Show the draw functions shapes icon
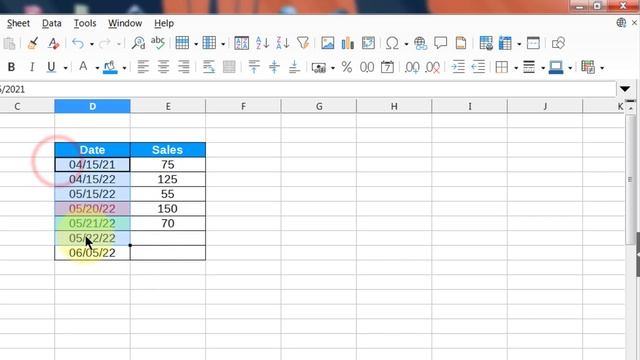The width and height of the screenshot is (640, 360). (x=558, y=43)
